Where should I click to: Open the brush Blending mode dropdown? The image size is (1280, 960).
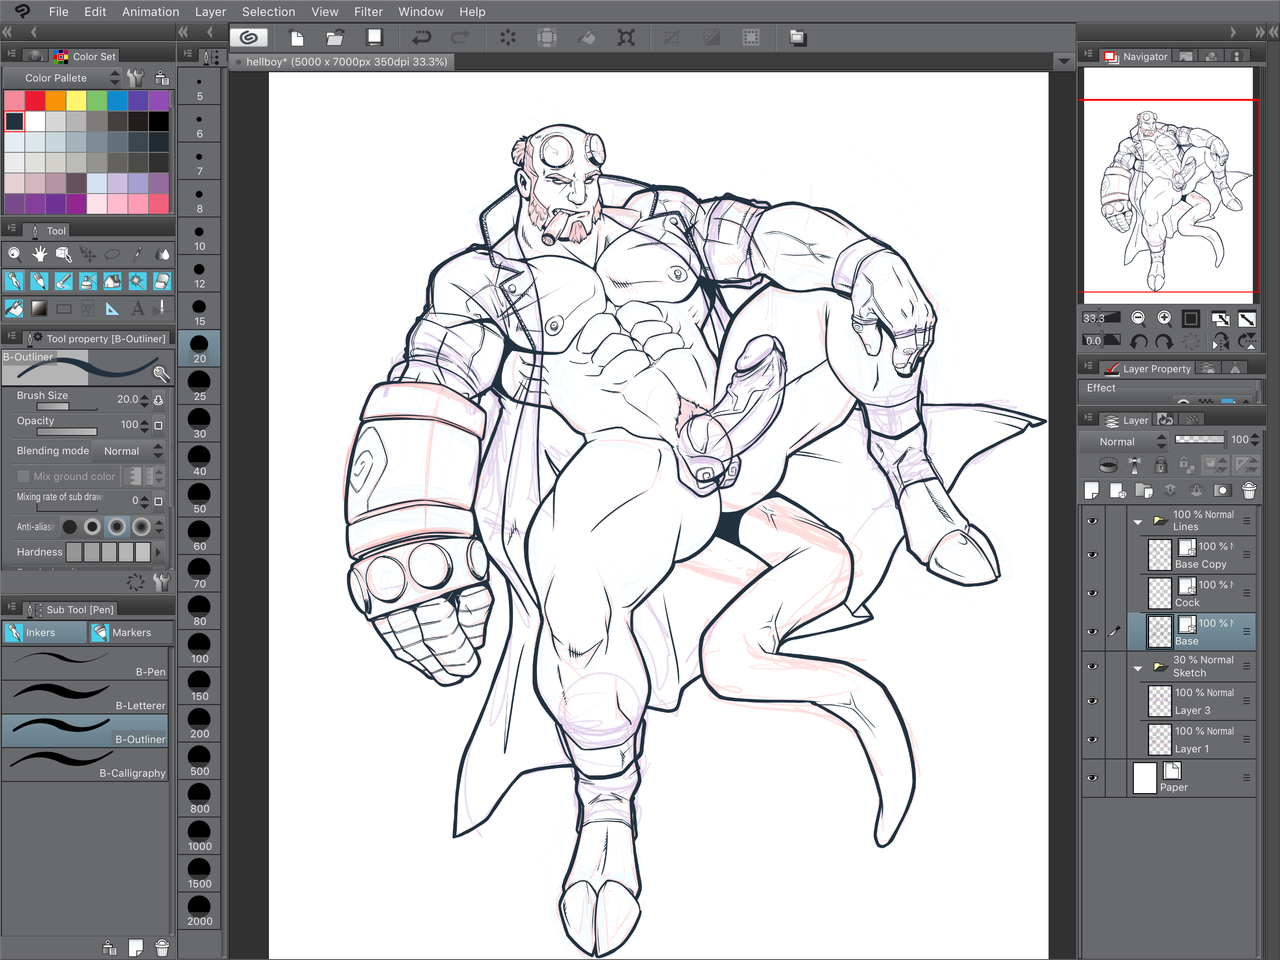(x=130, y=451)
